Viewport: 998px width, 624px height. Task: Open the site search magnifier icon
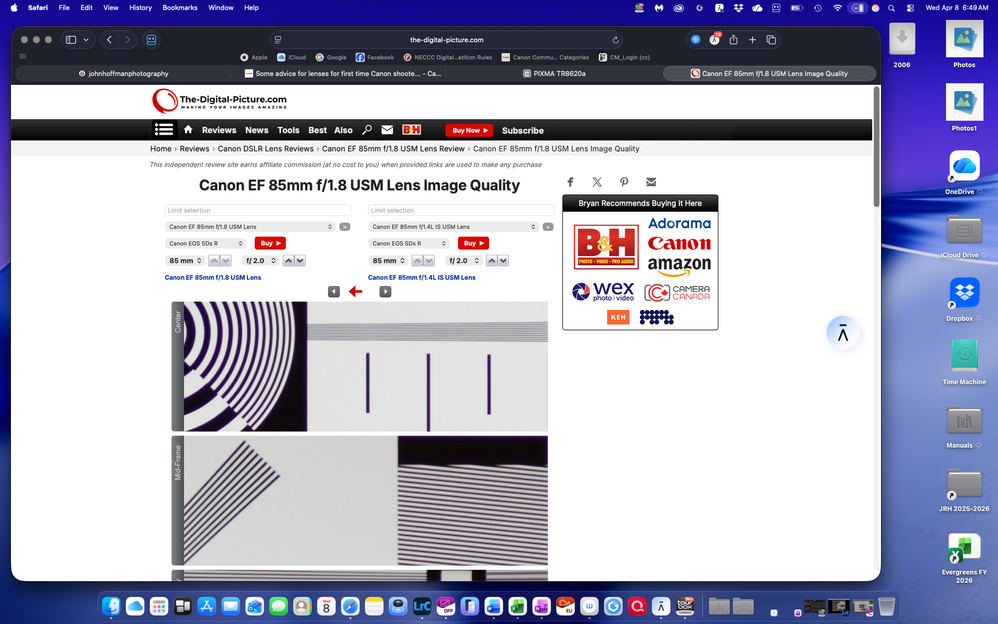click(367, 130)
